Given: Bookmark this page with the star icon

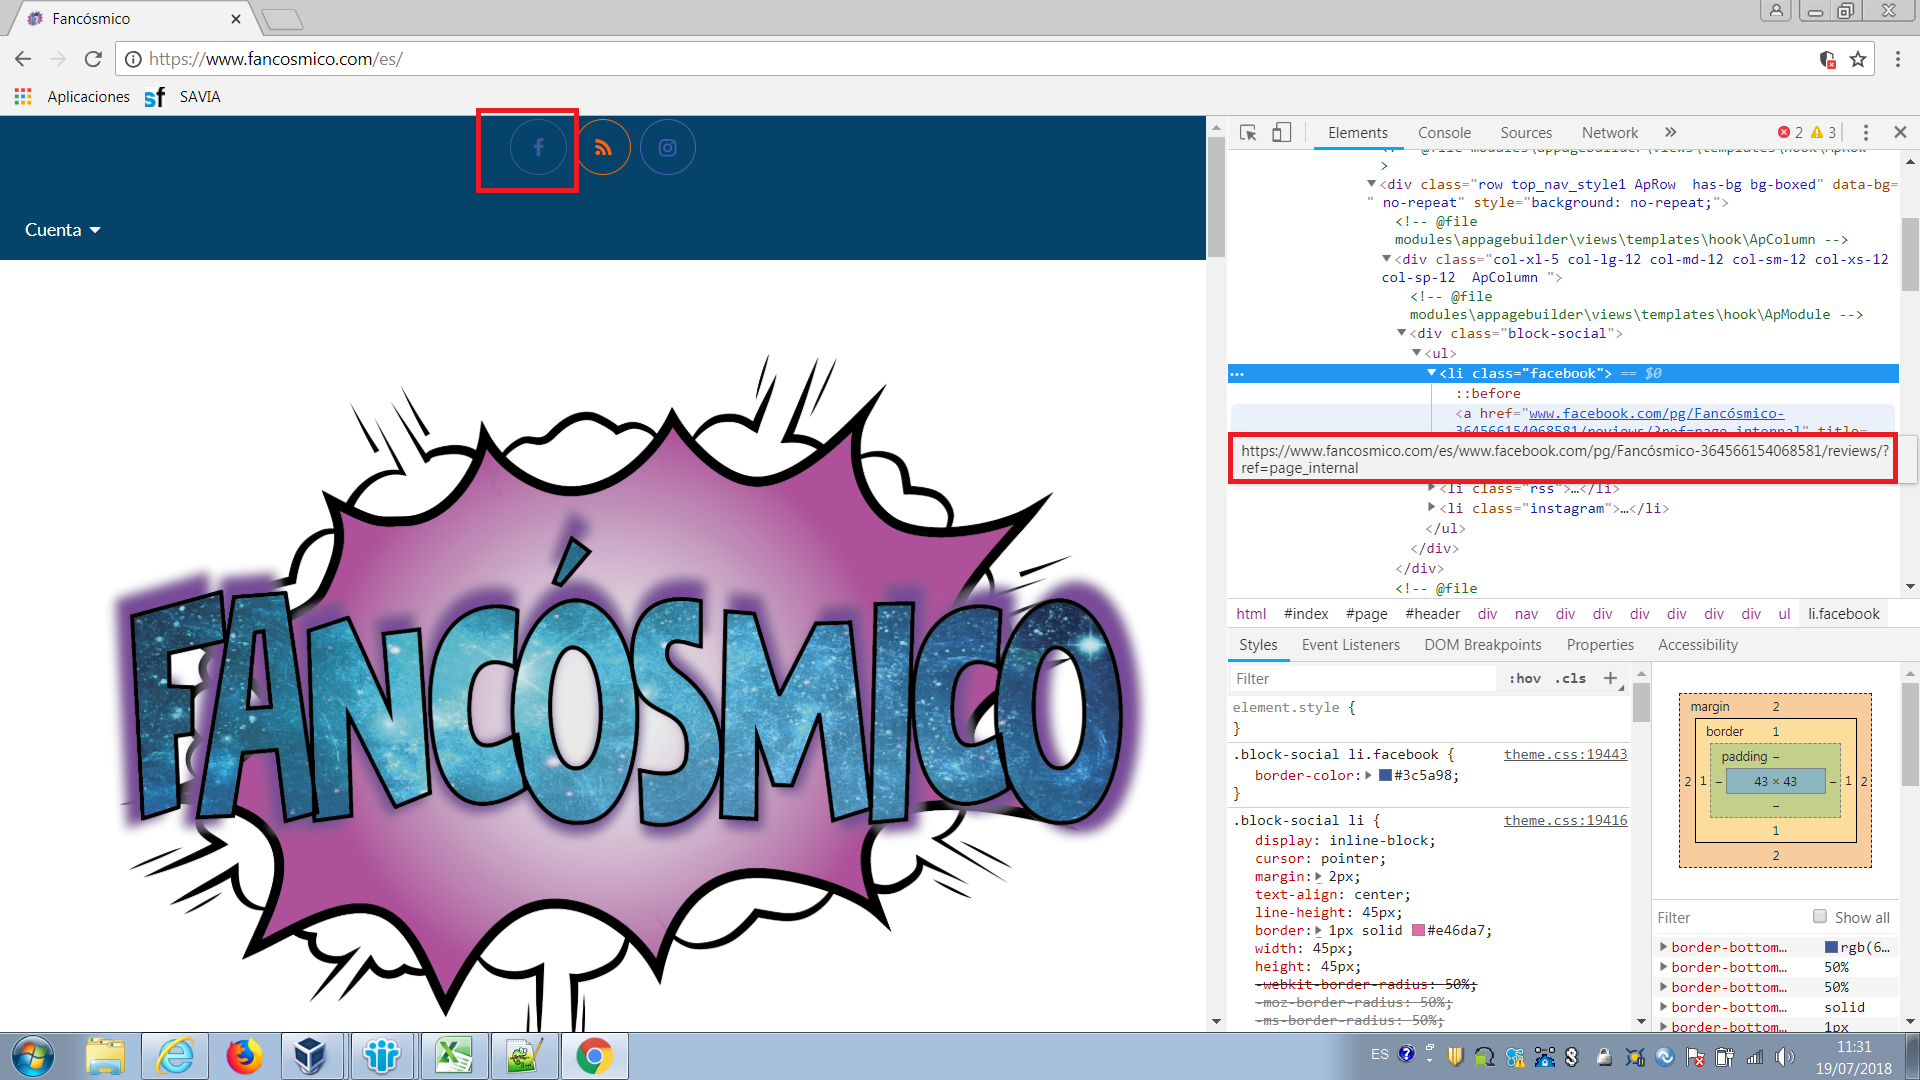Looking at the screenshot, I should [1858, 59].
